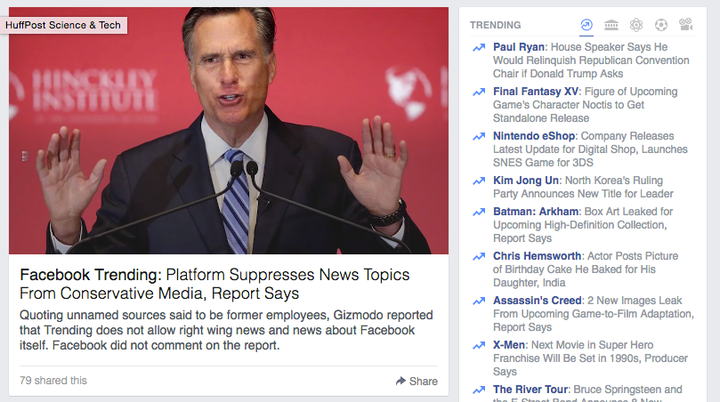This screenshot has width=720, height=402.
Task: Click the trend arrow beside X-Men
Action: (479, 345)
